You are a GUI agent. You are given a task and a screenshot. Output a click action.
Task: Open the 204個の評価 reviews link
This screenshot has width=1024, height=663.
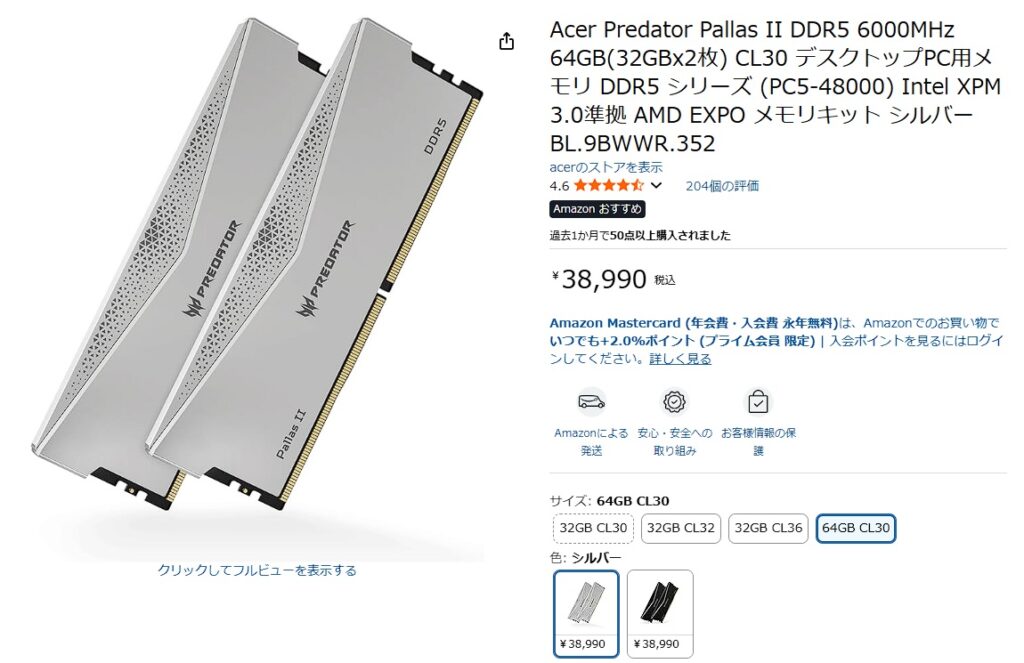(x=722, y=186)
